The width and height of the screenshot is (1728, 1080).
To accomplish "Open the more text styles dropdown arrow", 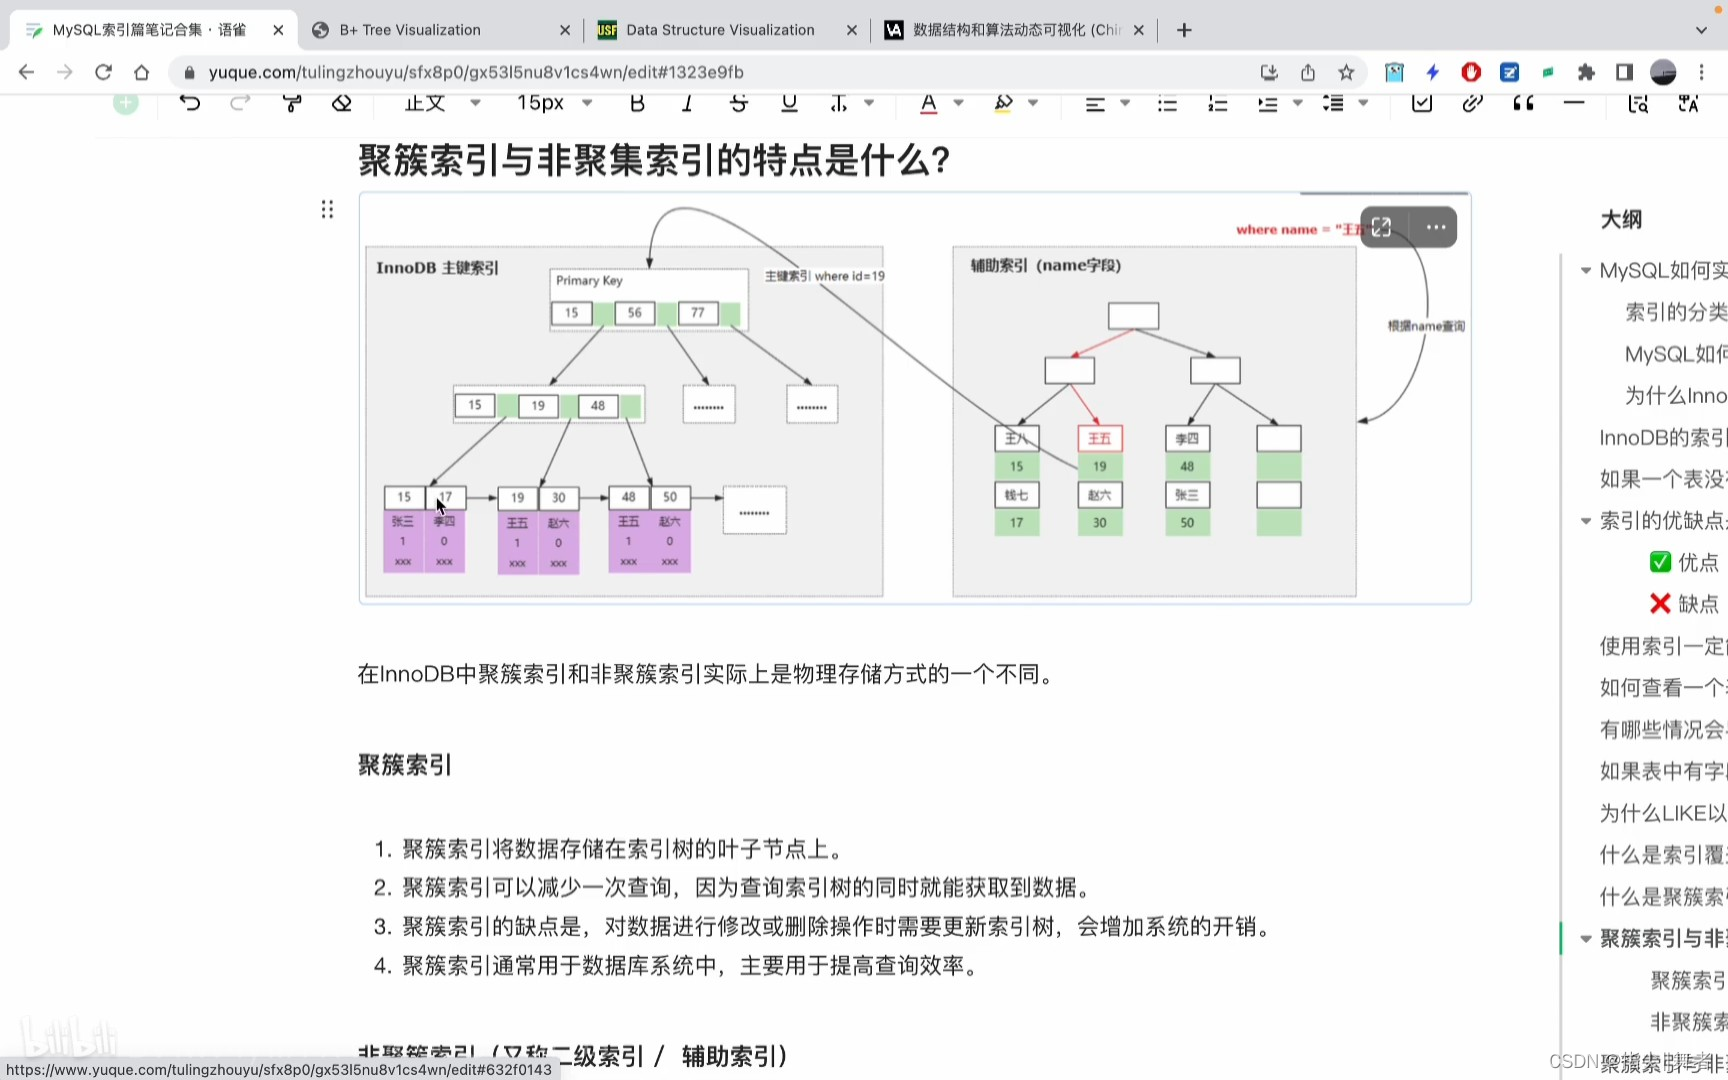I will point(869,102).
